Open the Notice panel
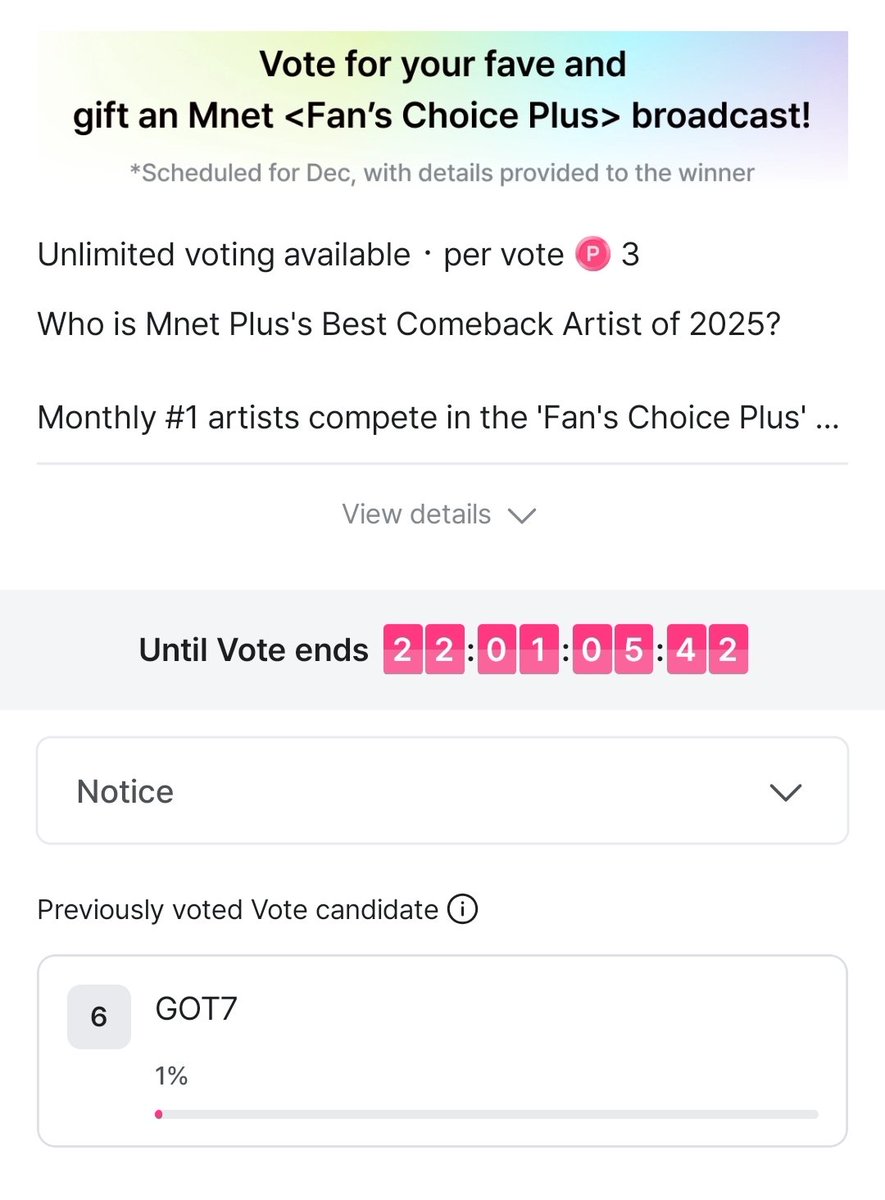The image size is (885, 1200). click(x=442, y=791)
